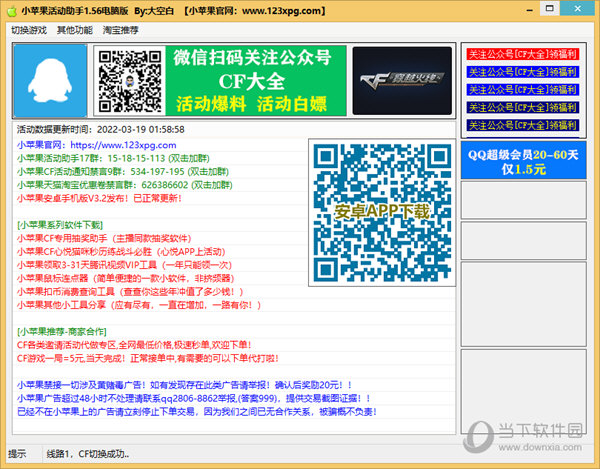The width and height of the screenshot is (600, 469).
Task: Open 小苹果其他小工具分享 entry
Action: tap(139, 305)
